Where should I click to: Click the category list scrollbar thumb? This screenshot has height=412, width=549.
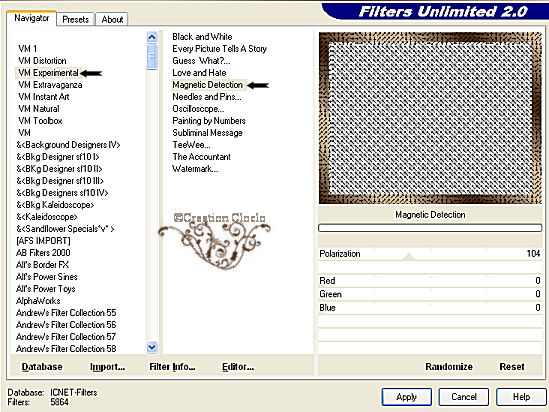[152, 56]
